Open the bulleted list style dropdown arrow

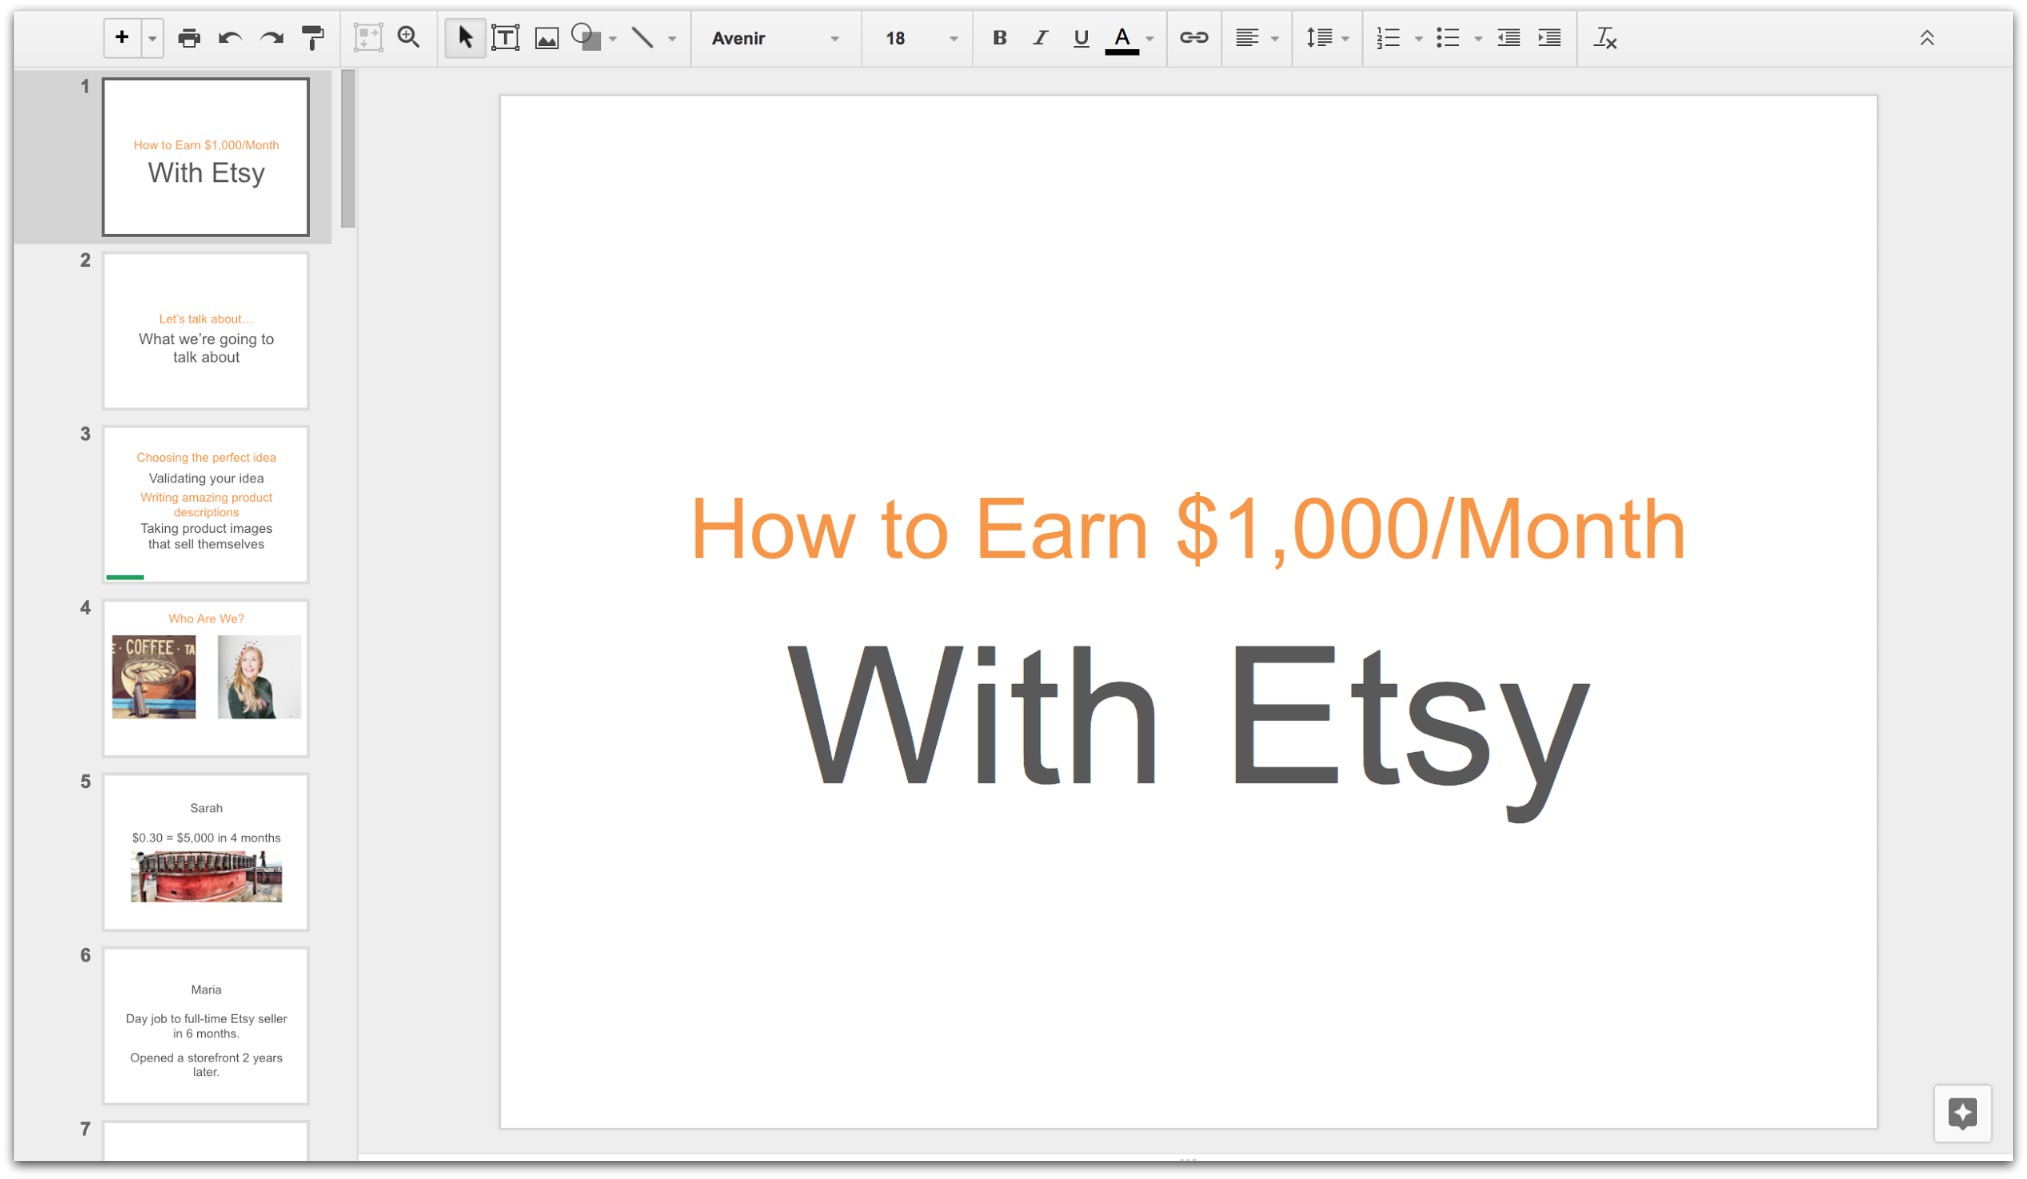1478,39
